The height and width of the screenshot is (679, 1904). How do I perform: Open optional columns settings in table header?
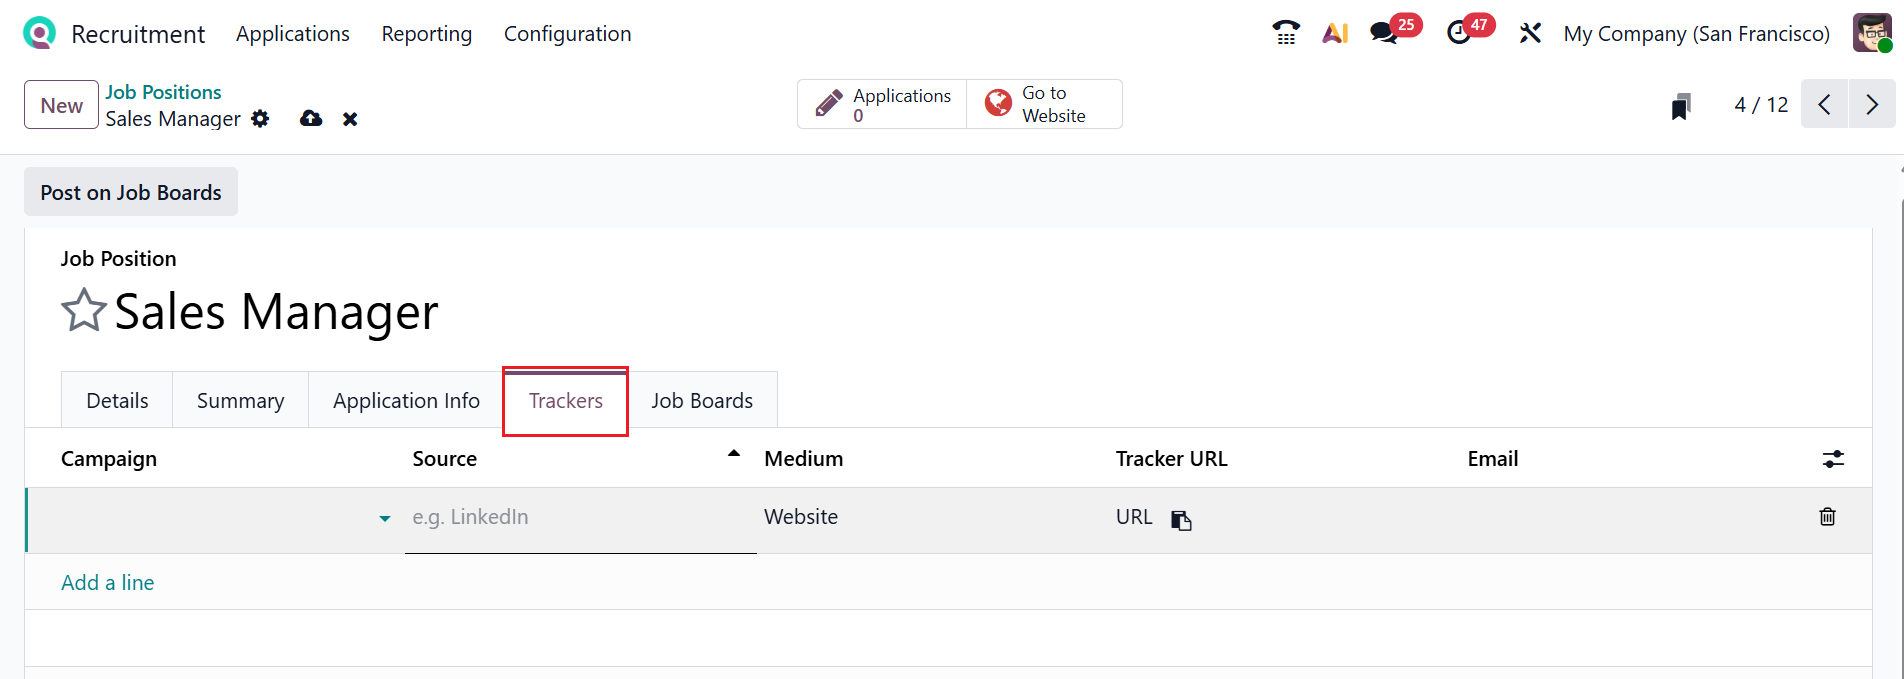pyautogui.click(x=1832, y=459)
